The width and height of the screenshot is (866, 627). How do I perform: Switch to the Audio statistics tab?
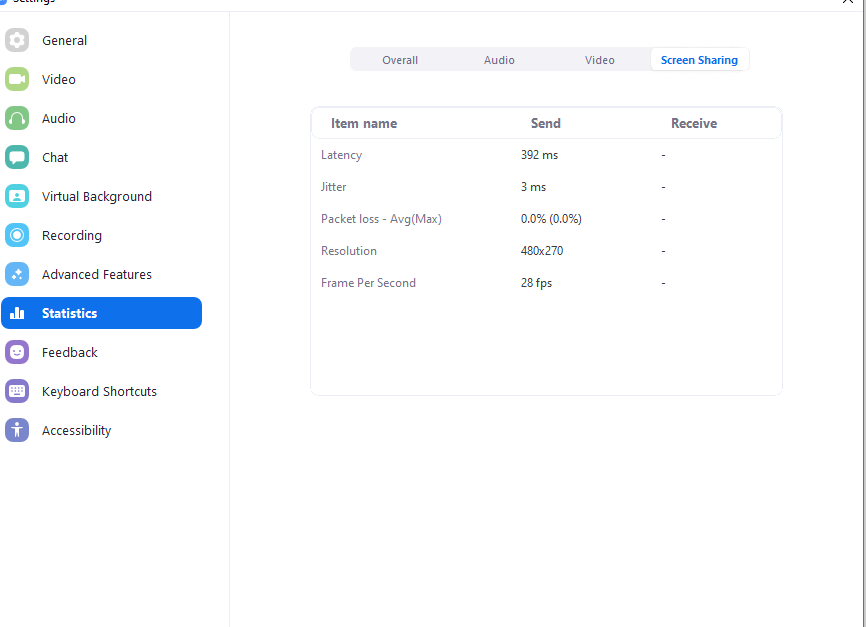coord(499,60)
